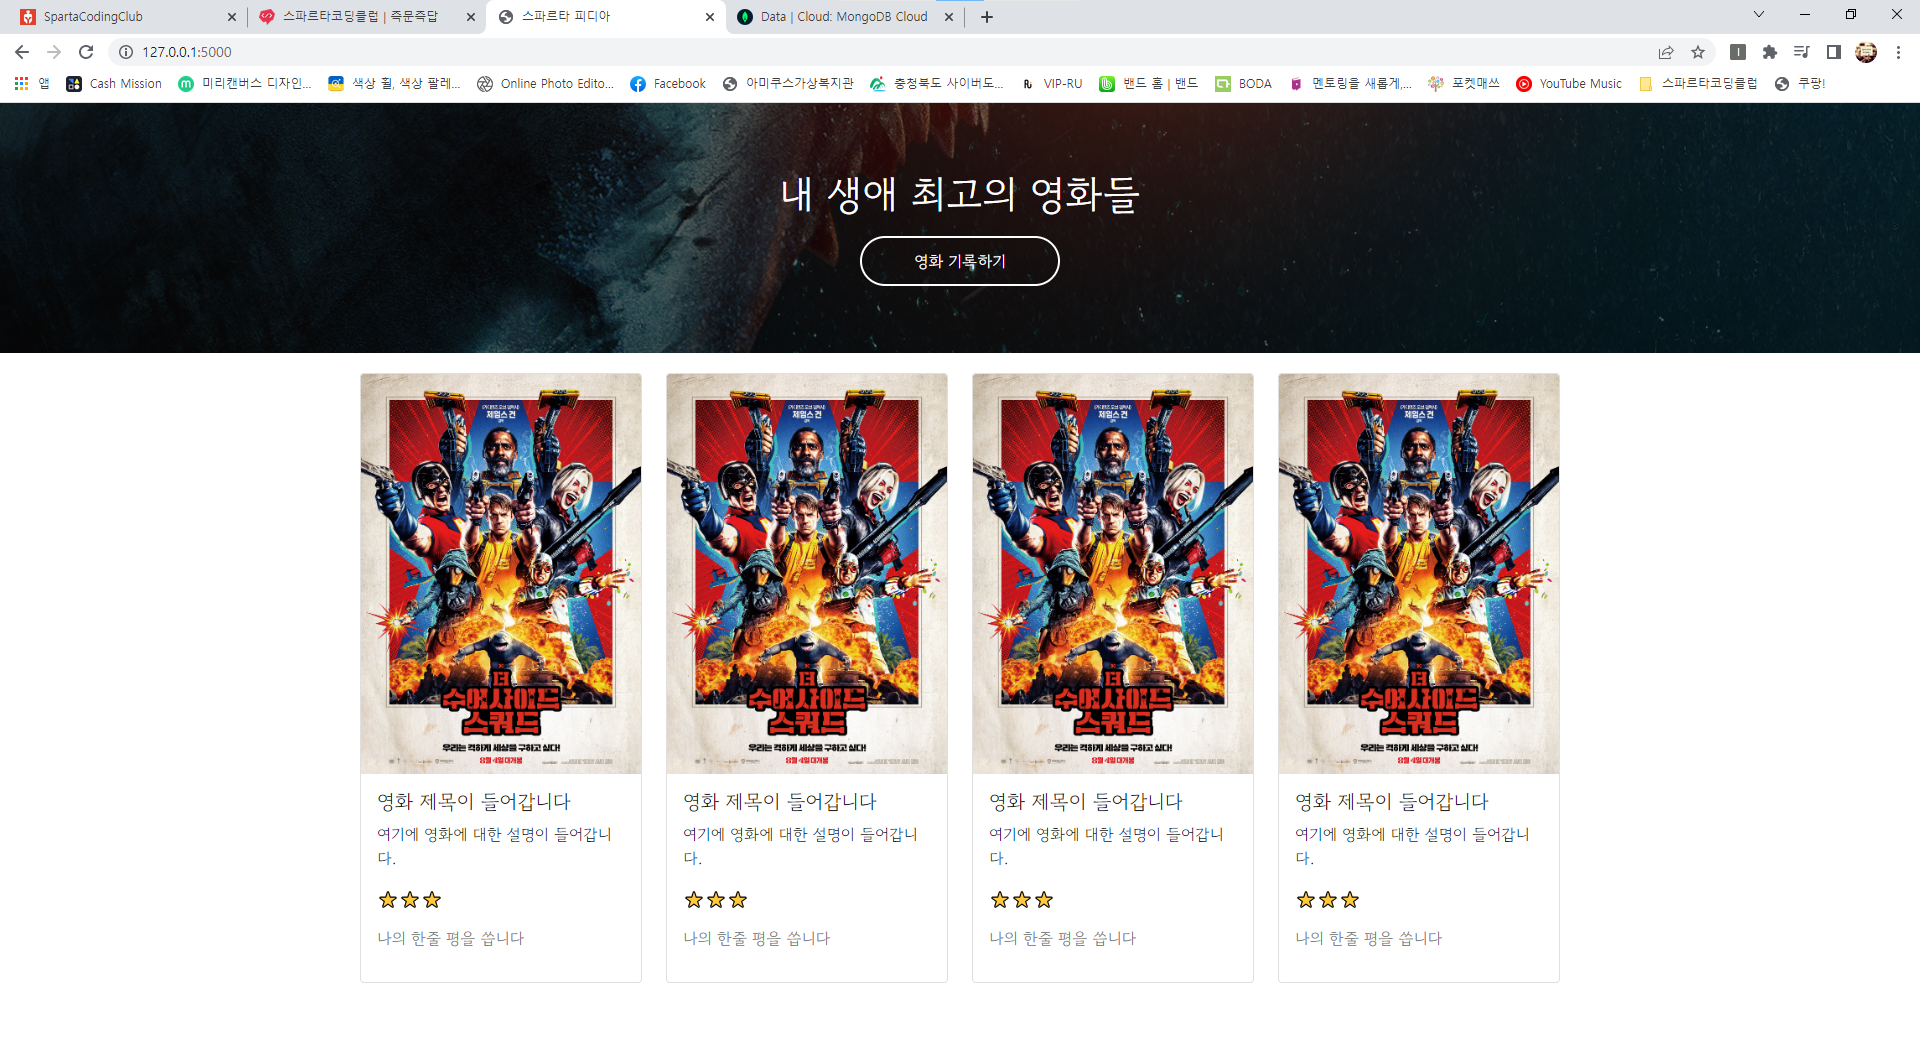Open Facebook bookmark
Screen dimensions: 1920x1040
(668, 84)
